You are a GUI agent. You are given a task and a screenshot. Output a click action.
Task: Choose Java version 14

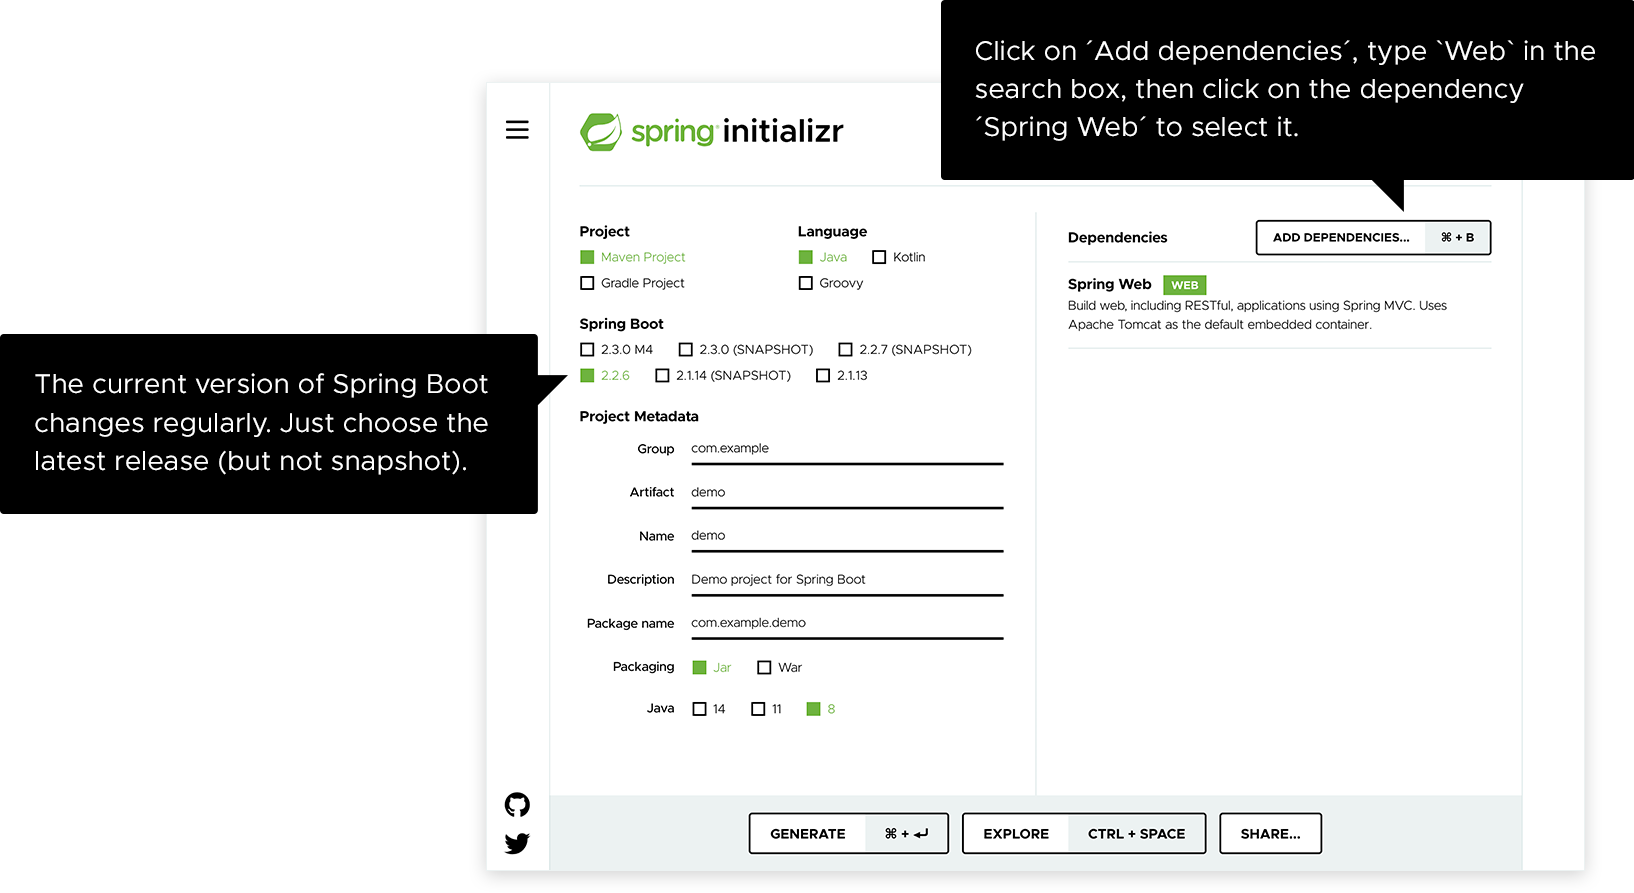point(700,709)
